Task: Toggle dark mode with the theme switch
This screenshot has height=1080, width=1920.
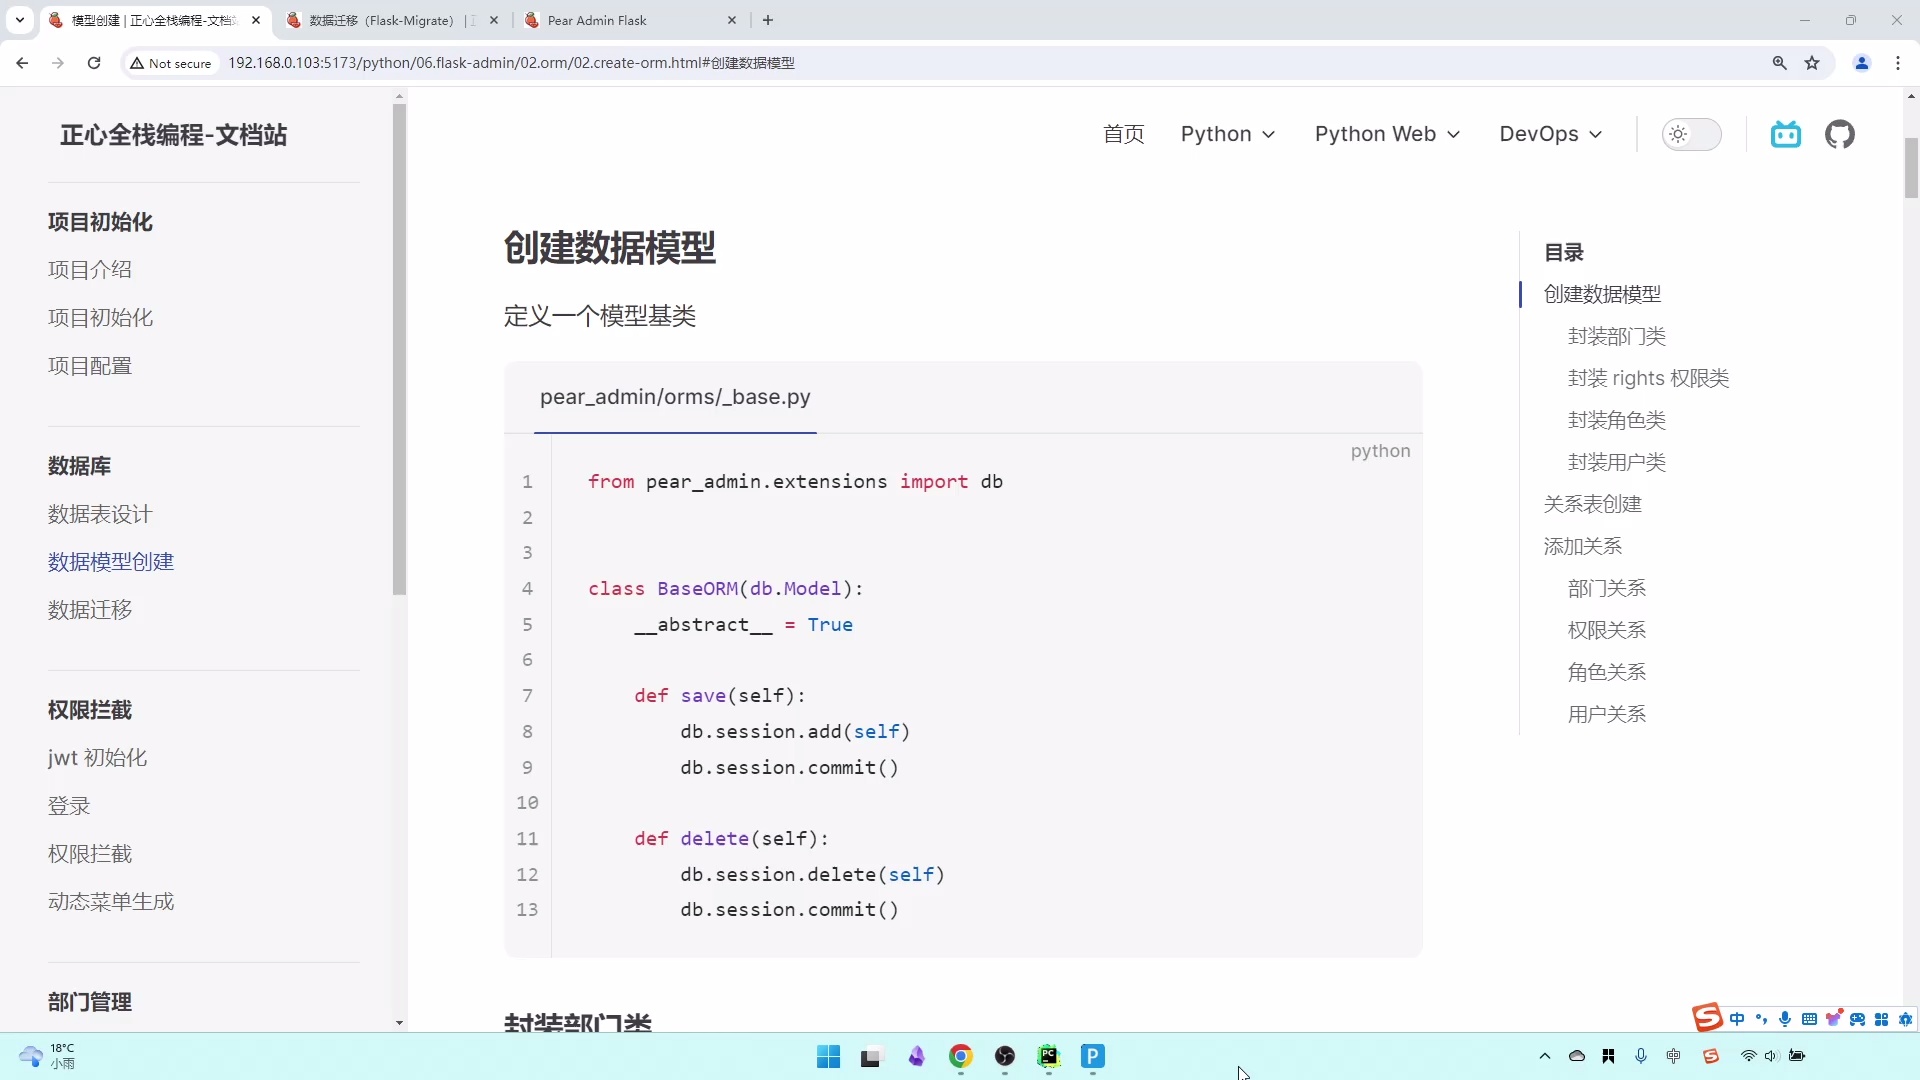Action: click(1692, 134)
